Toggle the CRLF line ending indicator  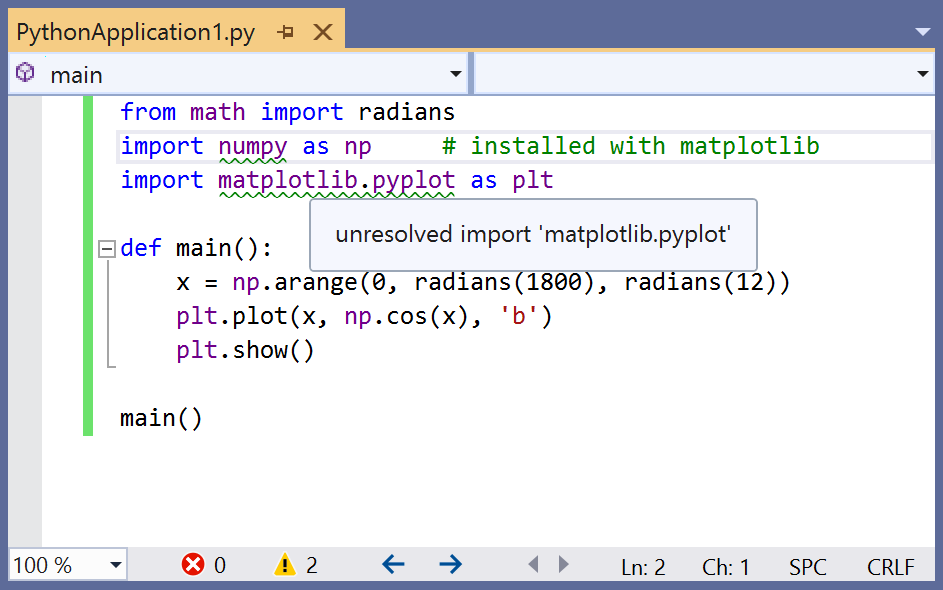point(890,567)
